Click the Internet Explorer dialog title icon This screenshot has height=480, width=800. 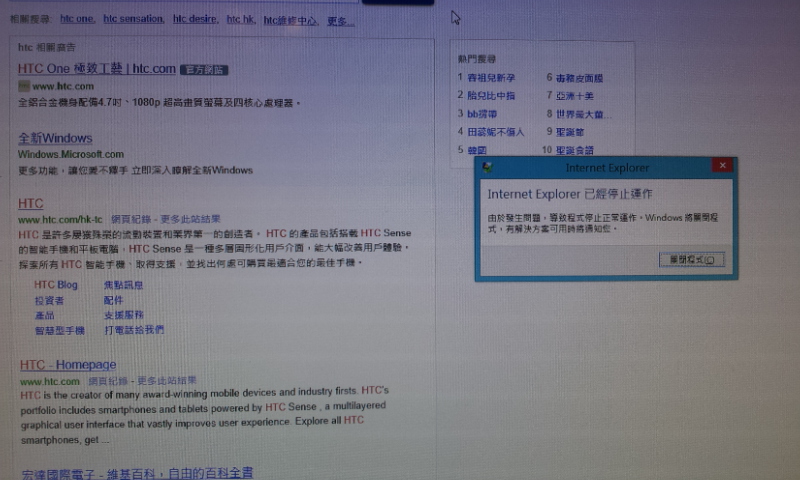pyautogui.click(x=487, y=168)
